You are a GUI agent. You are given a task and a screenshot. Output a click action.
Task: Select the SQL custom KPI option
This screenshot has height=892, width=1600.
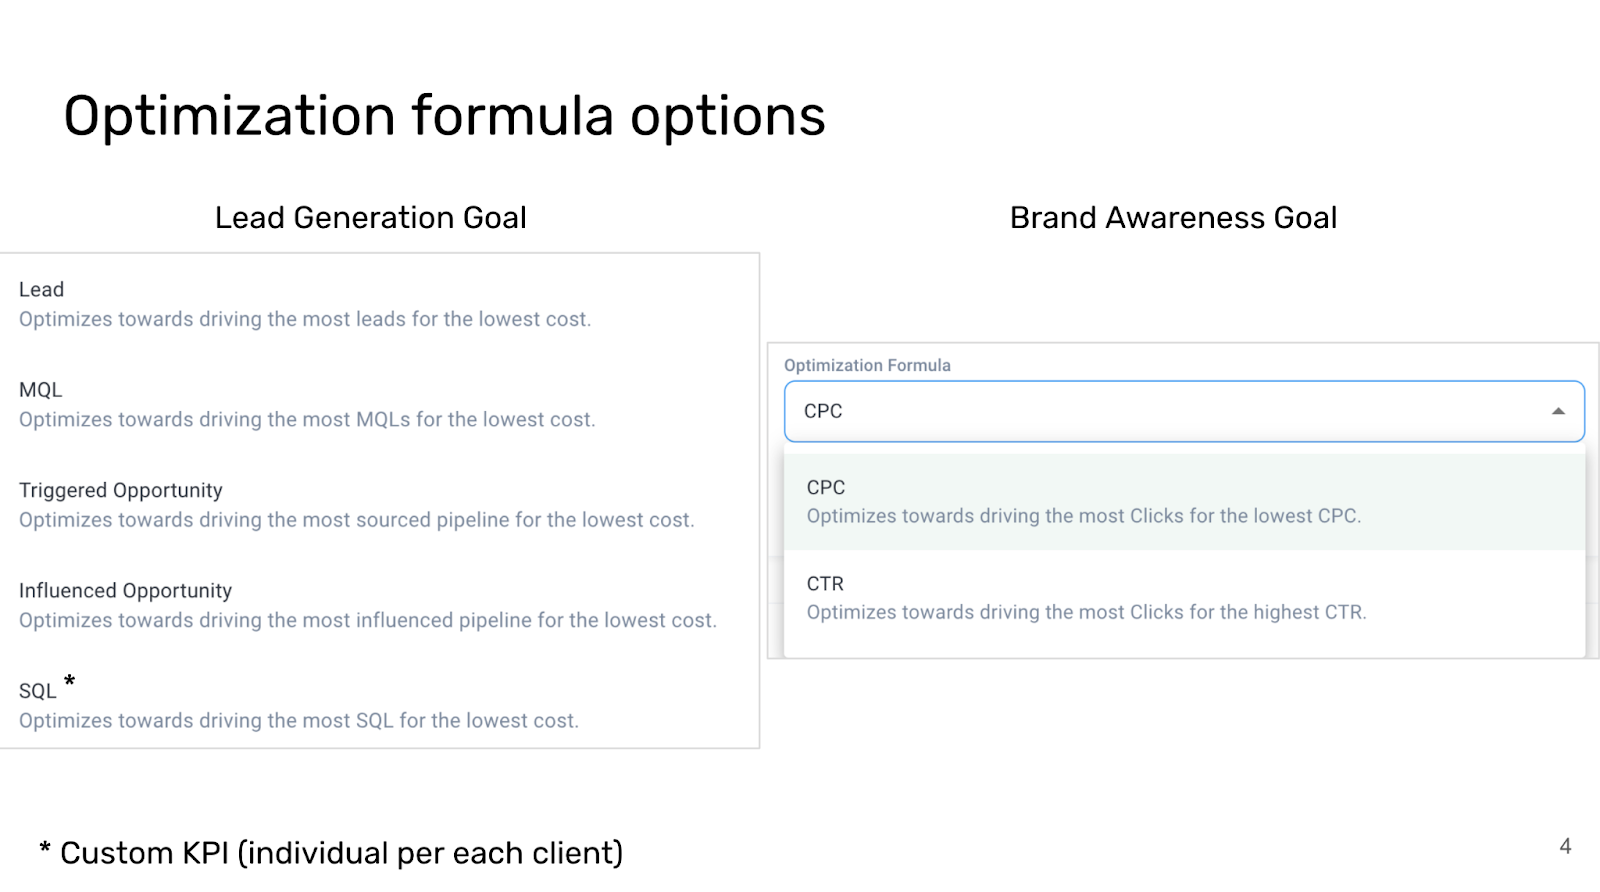pos(380,705)
